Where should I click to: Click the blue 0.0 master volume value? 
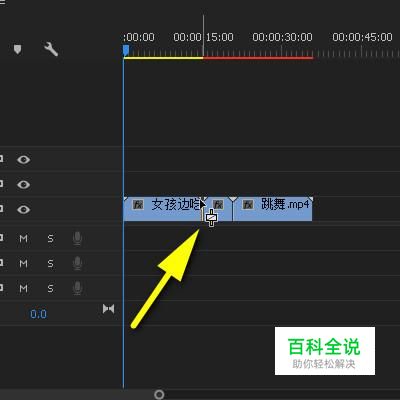point(38,314)
